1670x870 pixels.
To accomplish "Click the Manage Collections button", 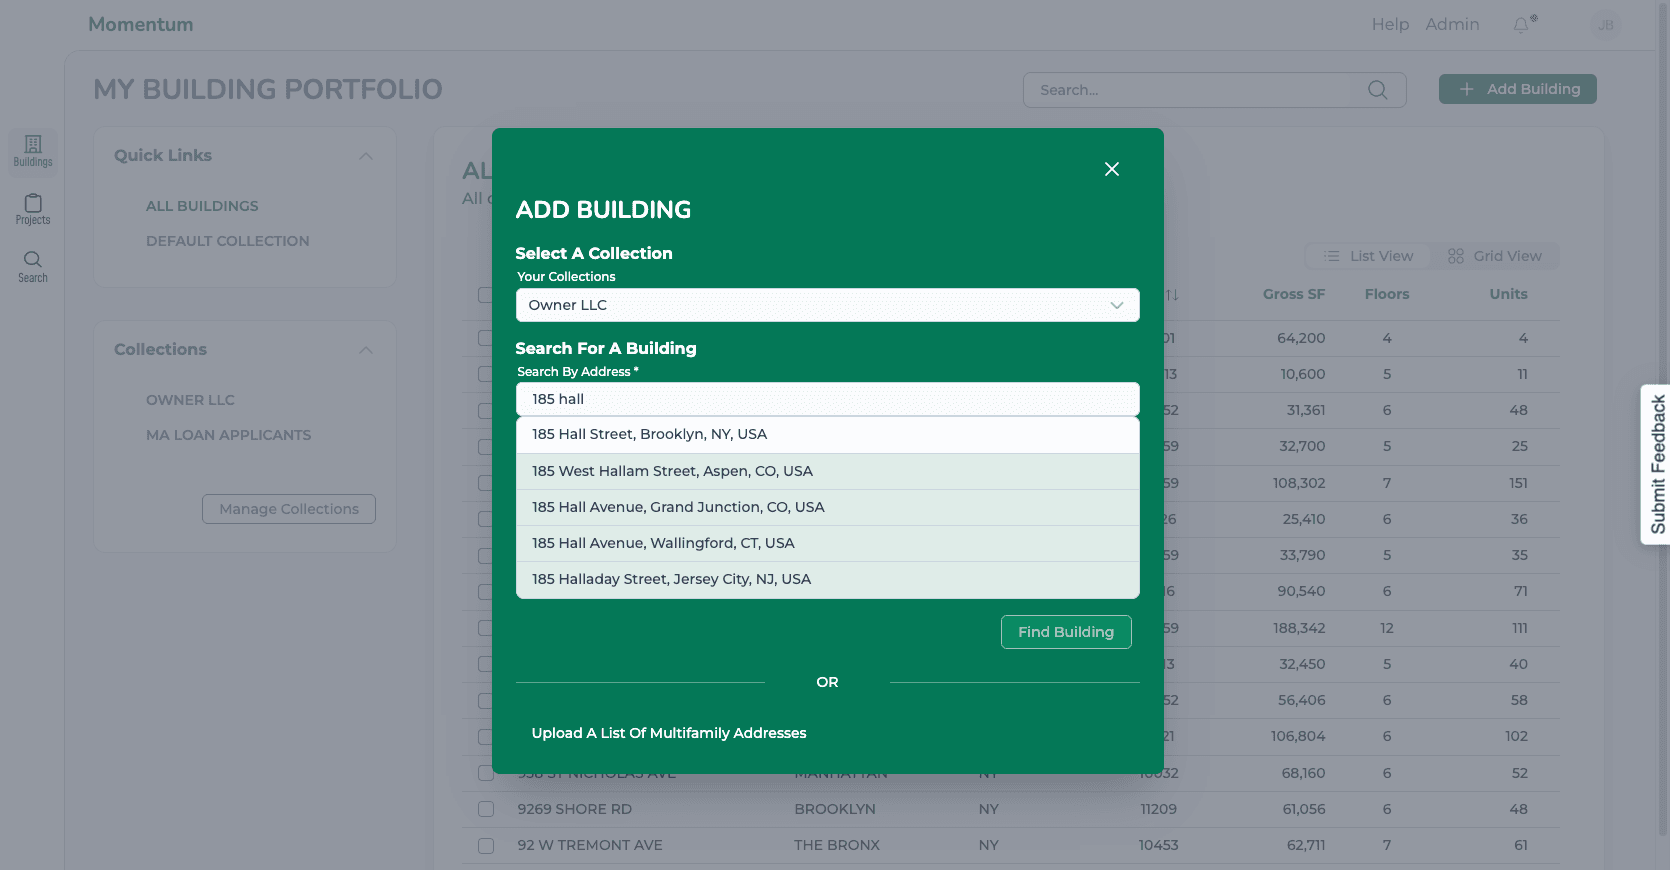I will (289, 509).
